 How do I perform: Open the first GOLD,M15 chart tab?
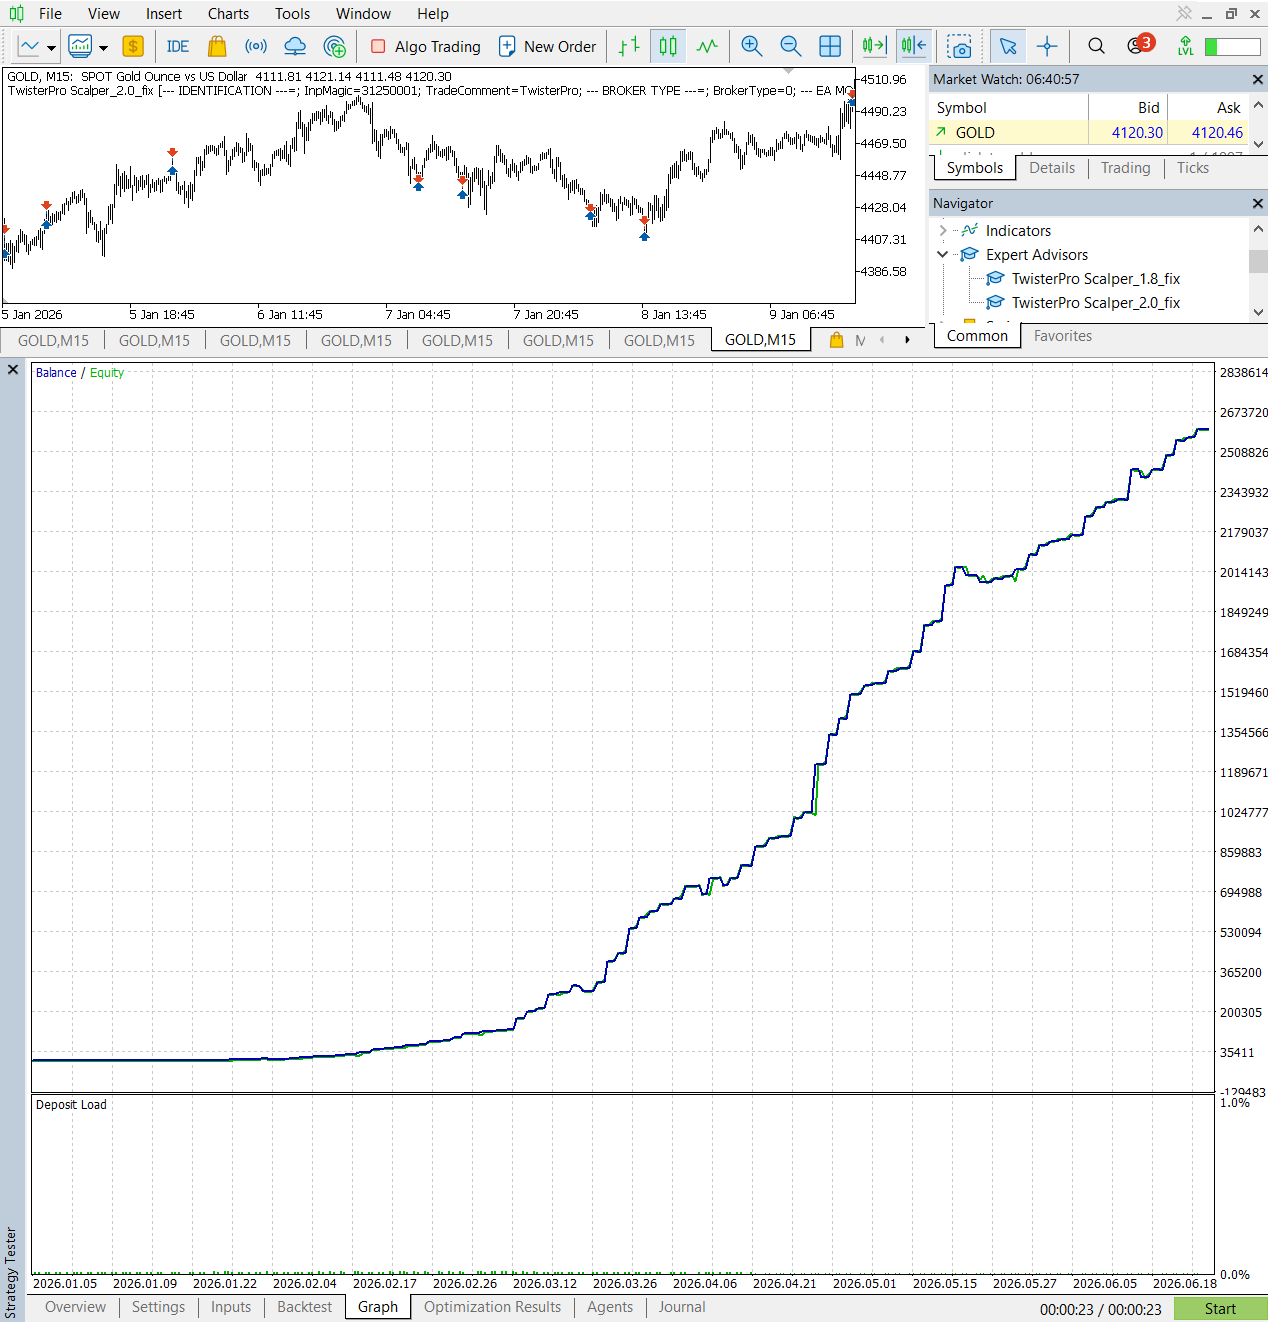(x=53, y=340)
